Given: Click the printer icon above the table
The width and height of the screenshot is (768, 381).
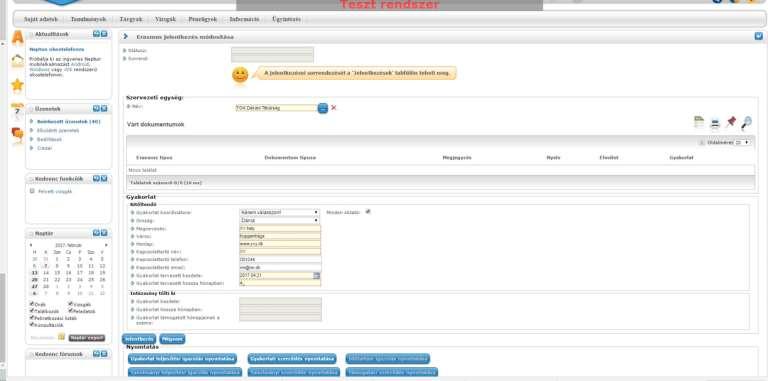Looking at the screenshot, I should pos(715,123).
